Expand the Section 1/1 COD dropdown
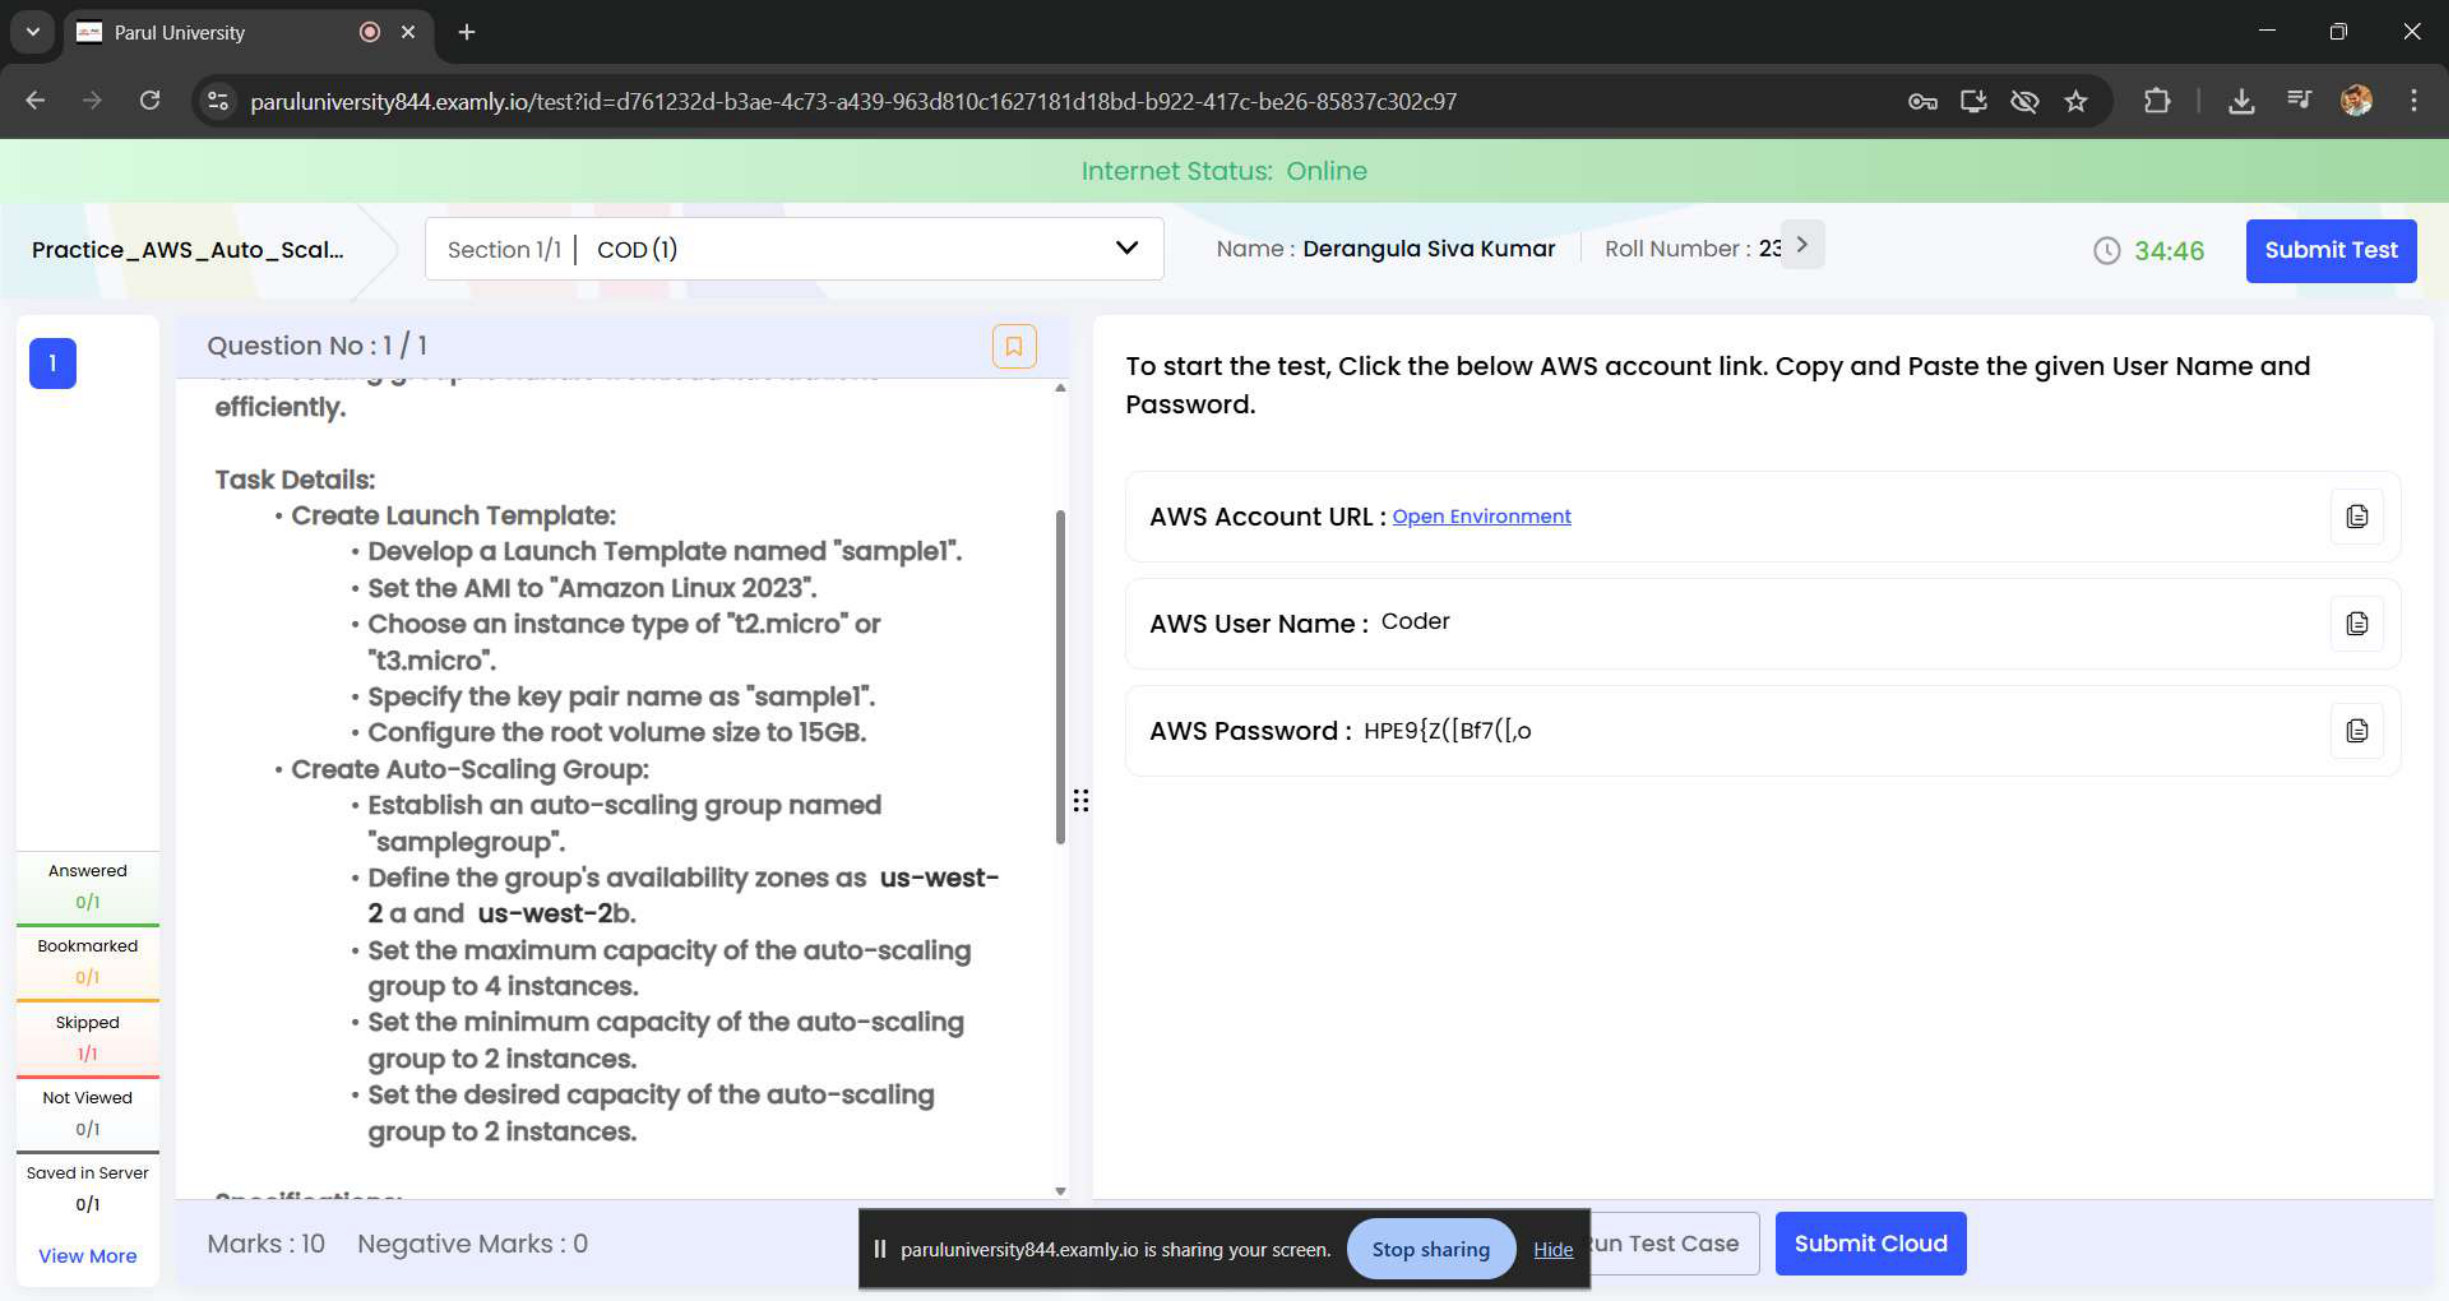The image size is (2449, 1301). point(794,249)
